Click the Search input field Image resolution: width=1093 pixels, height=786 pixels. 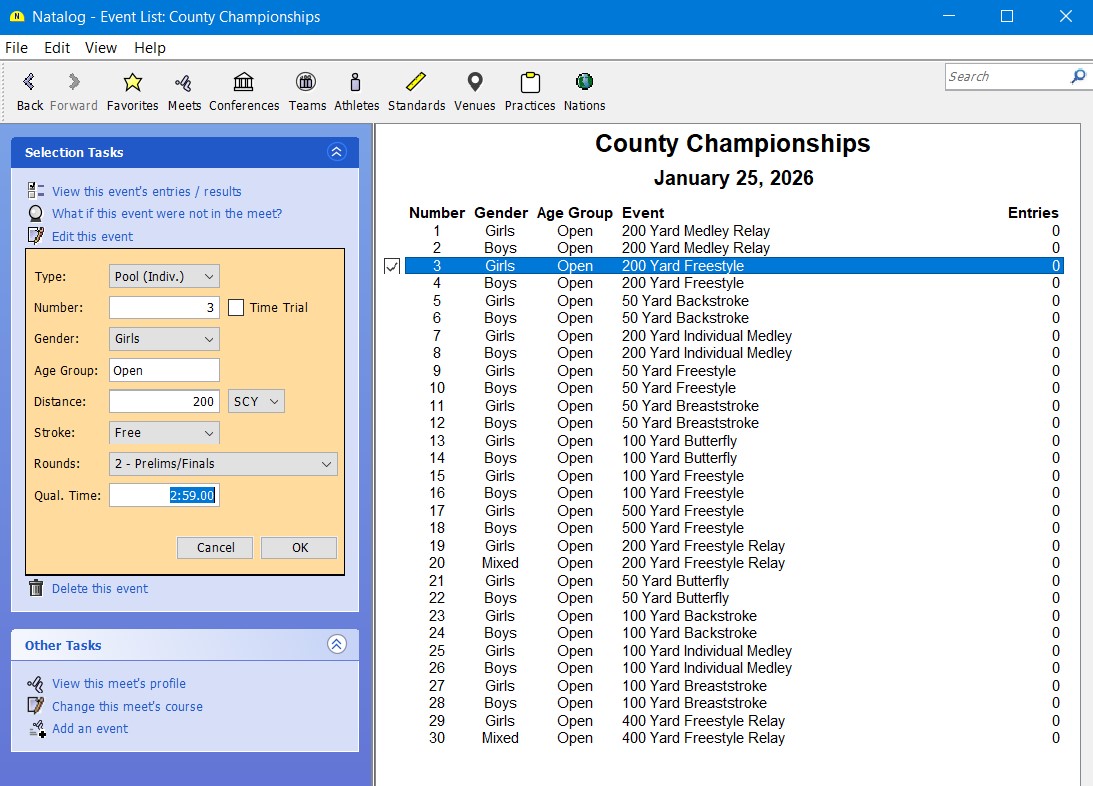1007,76
